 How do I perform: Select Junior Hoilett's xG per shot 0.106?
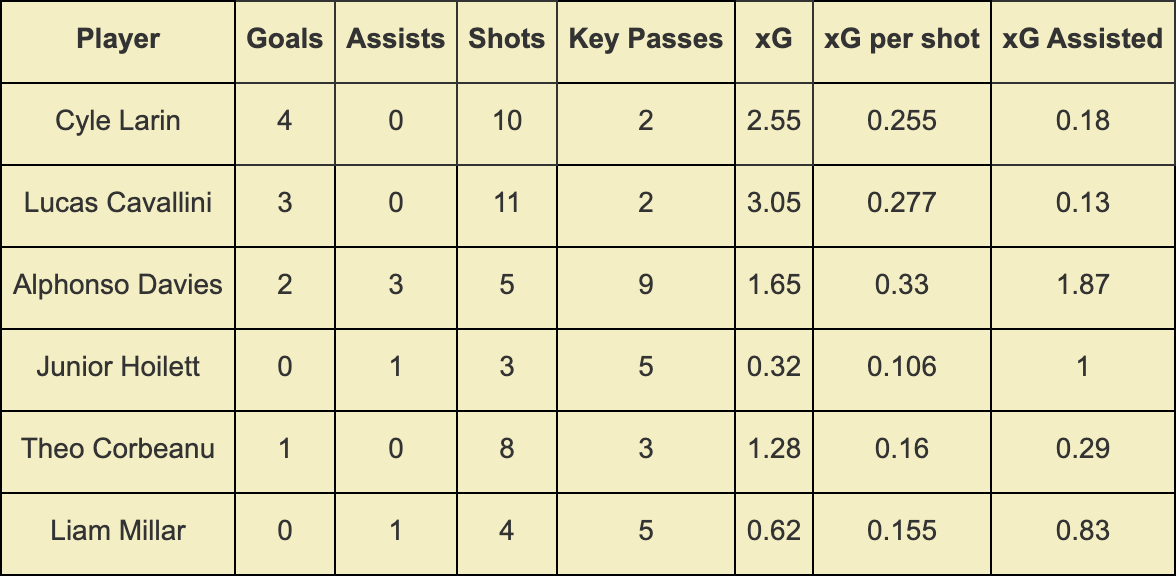tap(902, 367)
